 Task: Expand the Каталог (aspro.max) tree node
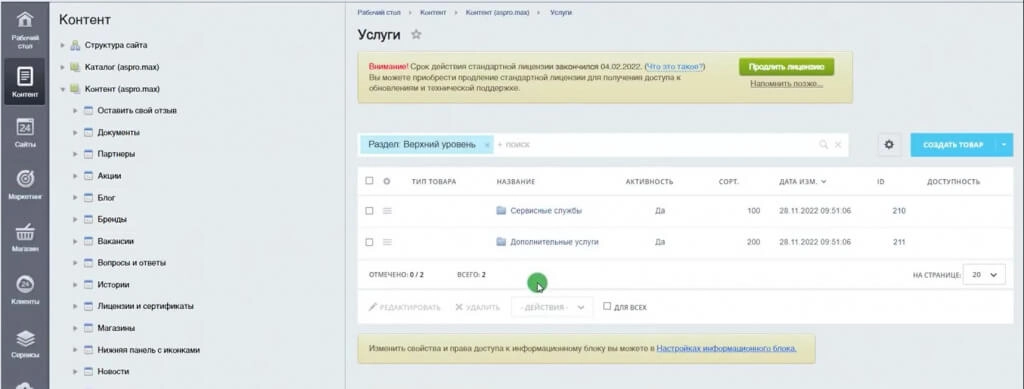coord(63,67)
